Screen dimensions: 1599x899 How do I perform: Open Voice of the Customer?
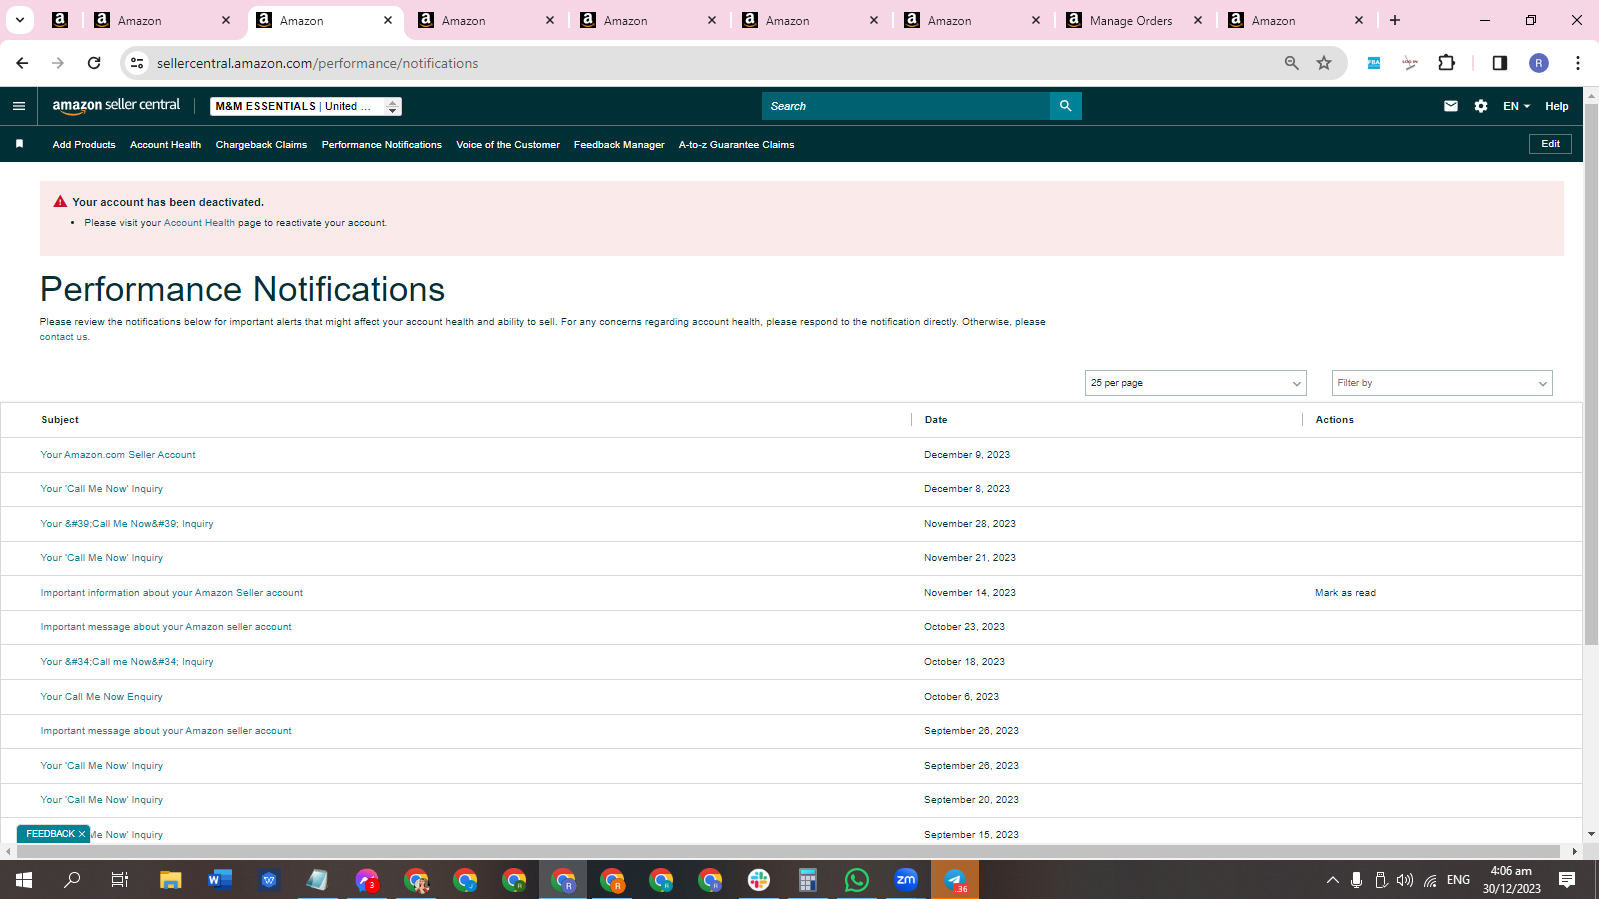click(508, 145)
